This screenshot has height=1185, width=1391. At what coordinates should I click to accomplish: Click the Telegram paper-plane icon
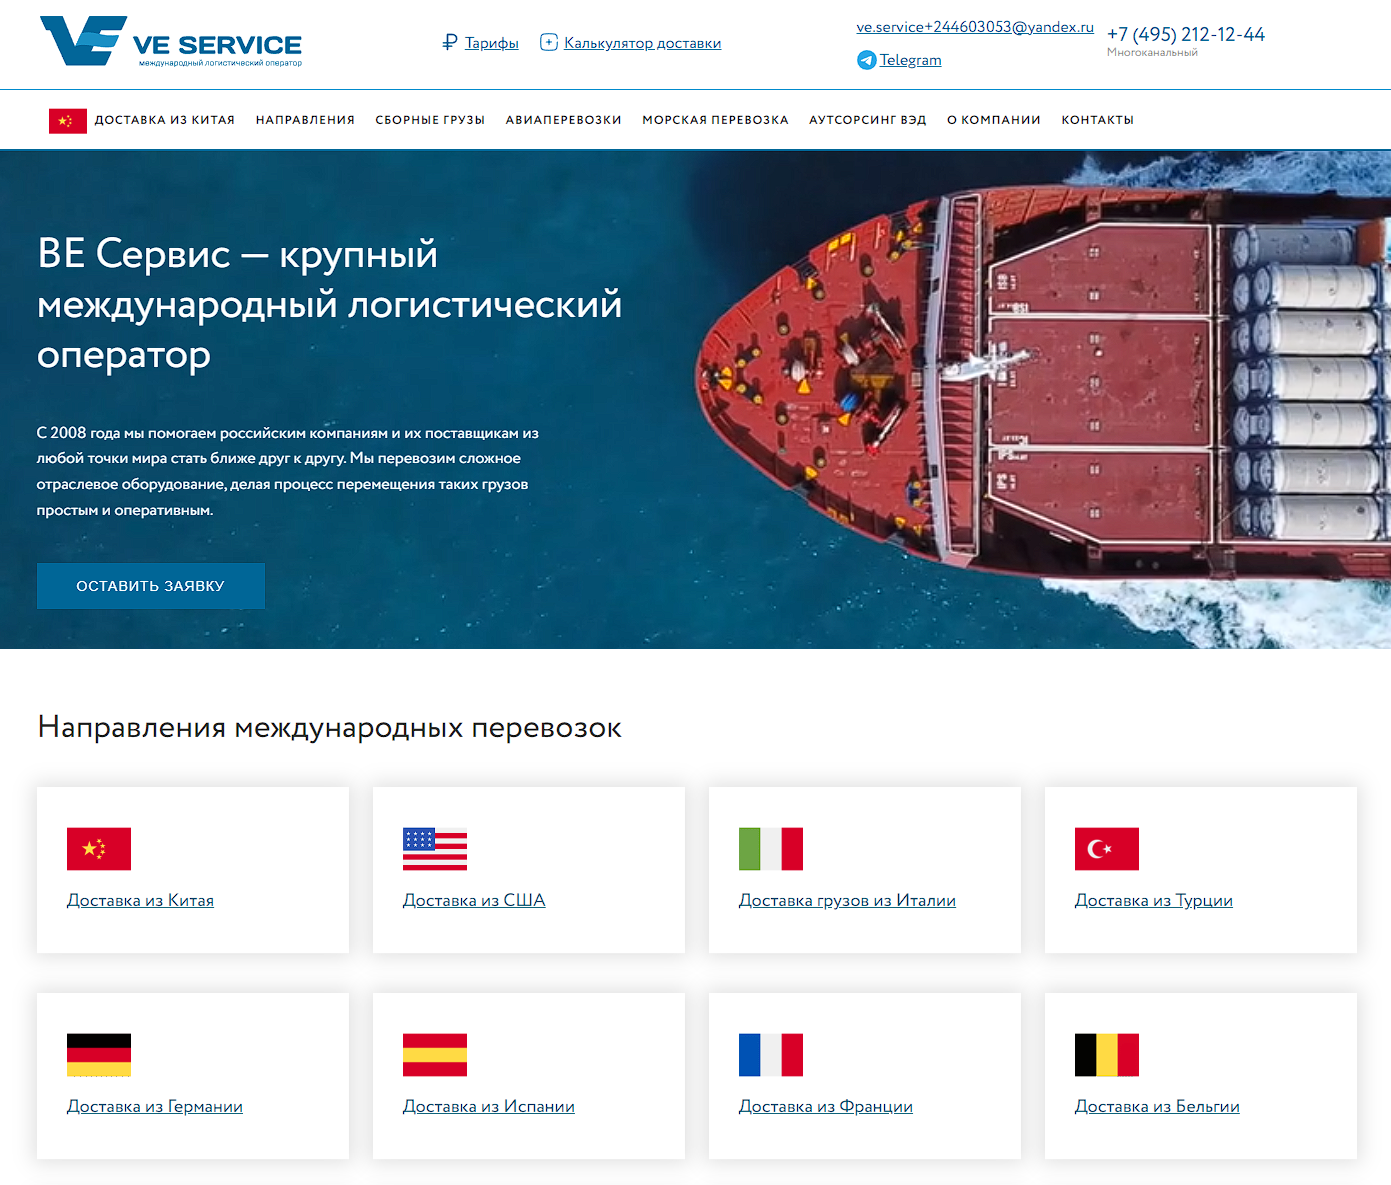tap(866, 60)
